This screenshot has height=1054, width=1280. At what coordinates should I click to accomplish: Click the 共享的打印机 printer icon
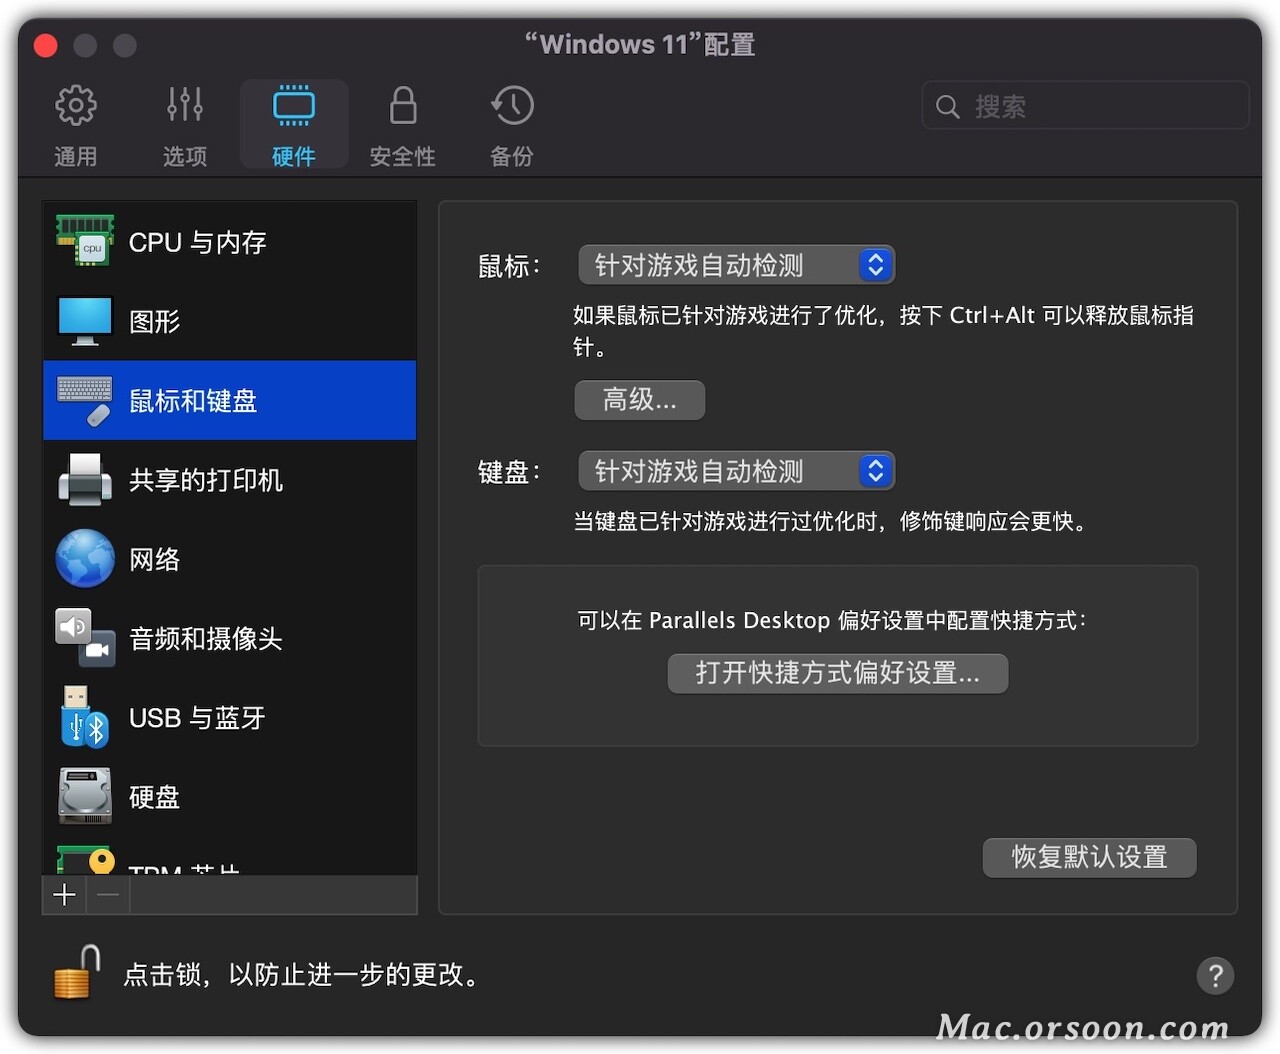[x=85, y=479]
